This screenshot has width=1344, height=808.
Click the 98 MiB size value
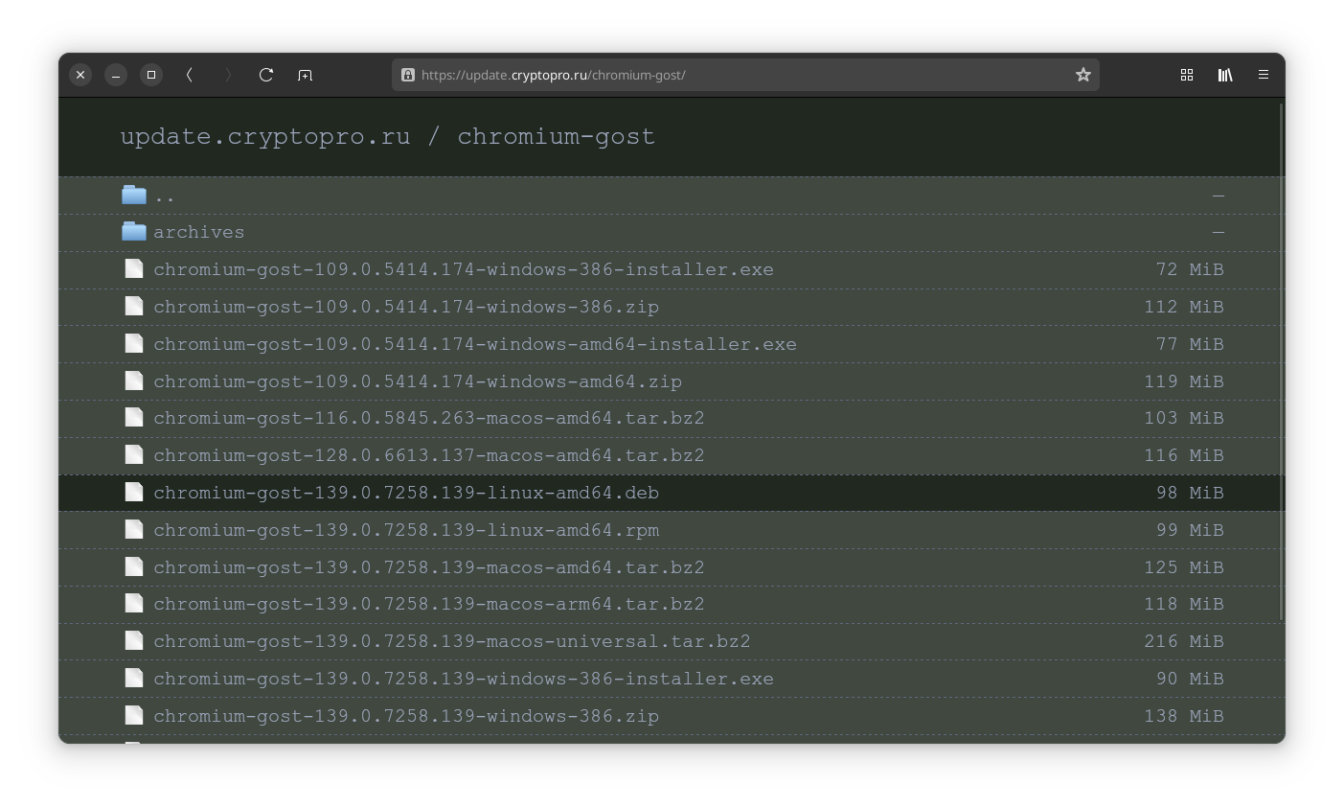tap(1190, 493)
